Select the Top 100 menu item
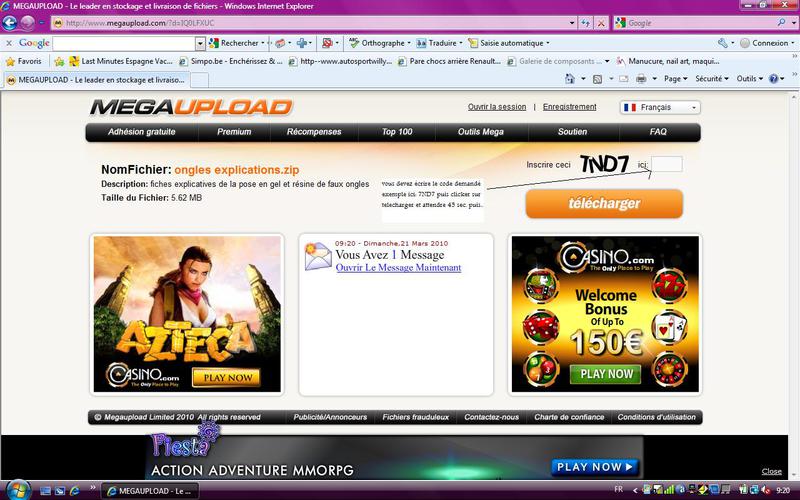Image resolution: width=800 pixels, height=500 pixels. tap(396, 132)
